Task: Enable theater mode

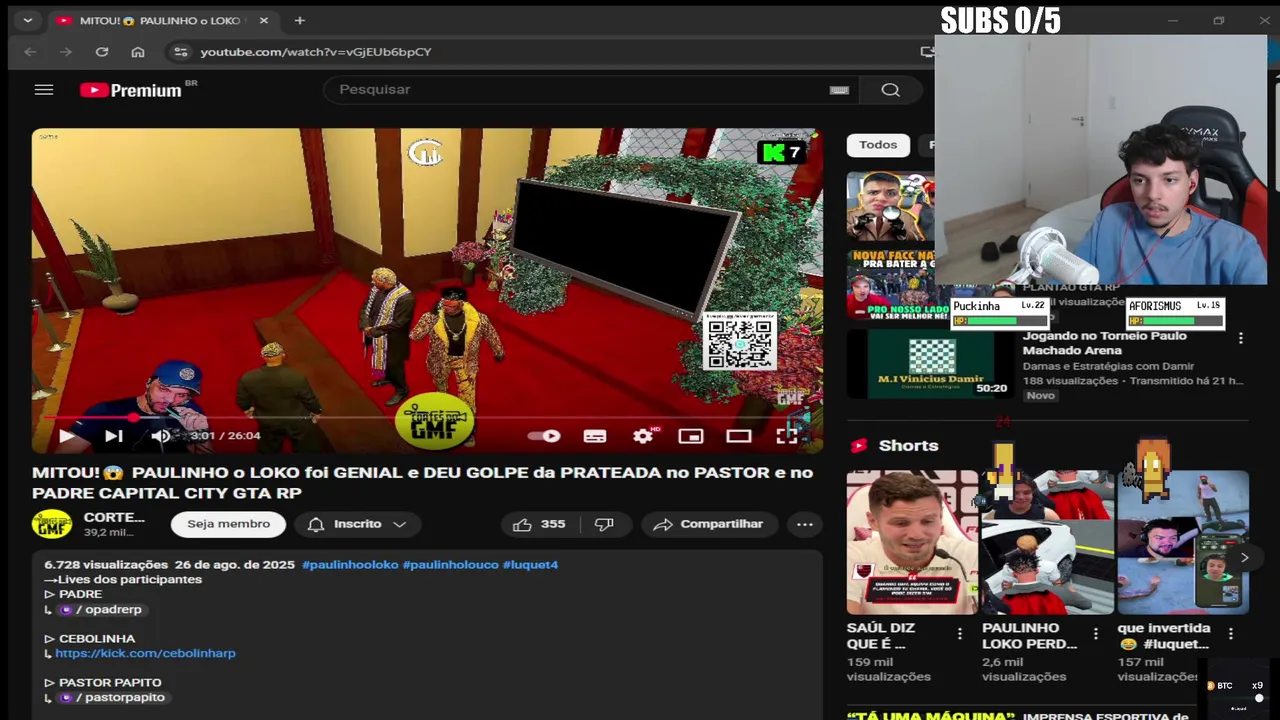Action: tap(739, 436)
